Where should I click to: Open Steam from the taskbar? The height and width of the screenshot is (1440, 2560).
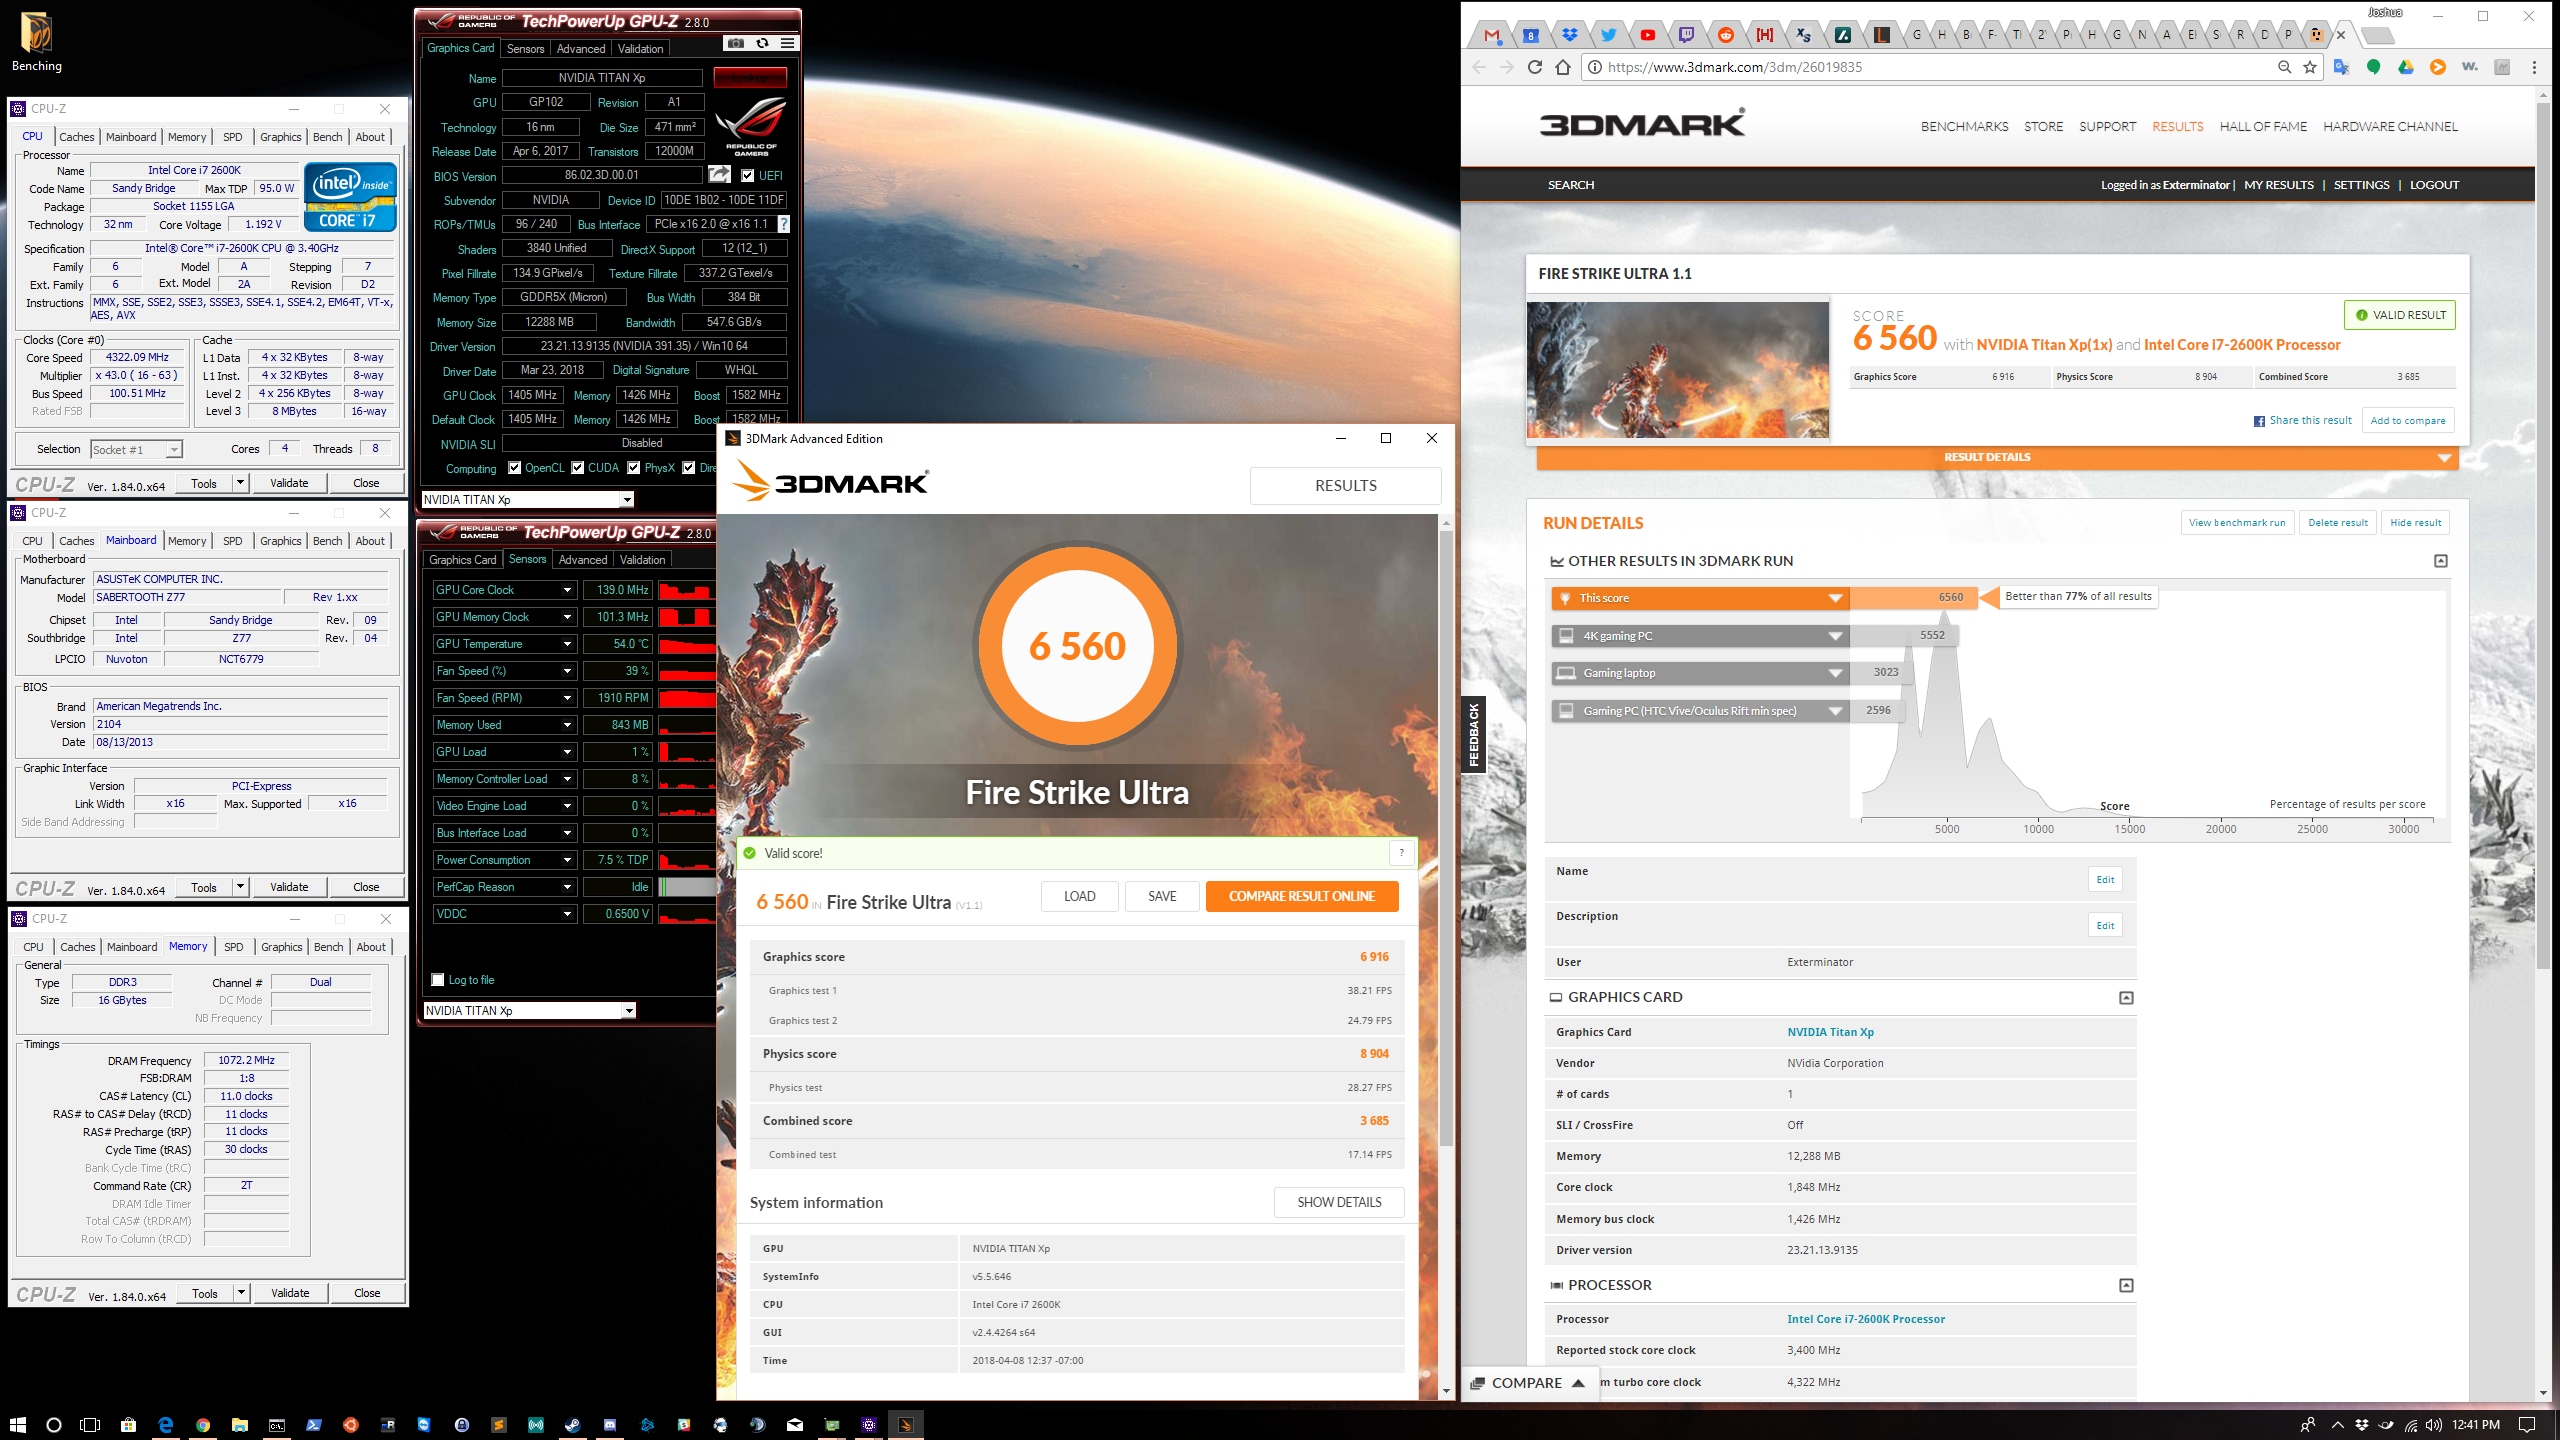pos(573,1424)
